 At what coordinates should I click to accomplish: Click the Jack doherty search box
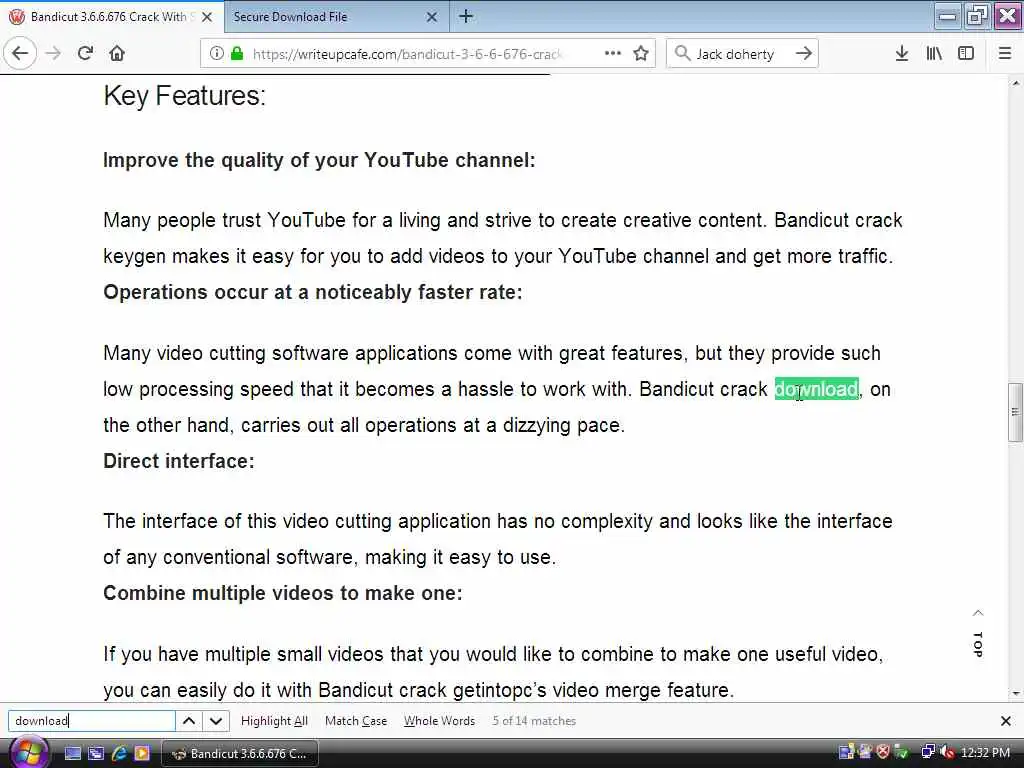735,54
